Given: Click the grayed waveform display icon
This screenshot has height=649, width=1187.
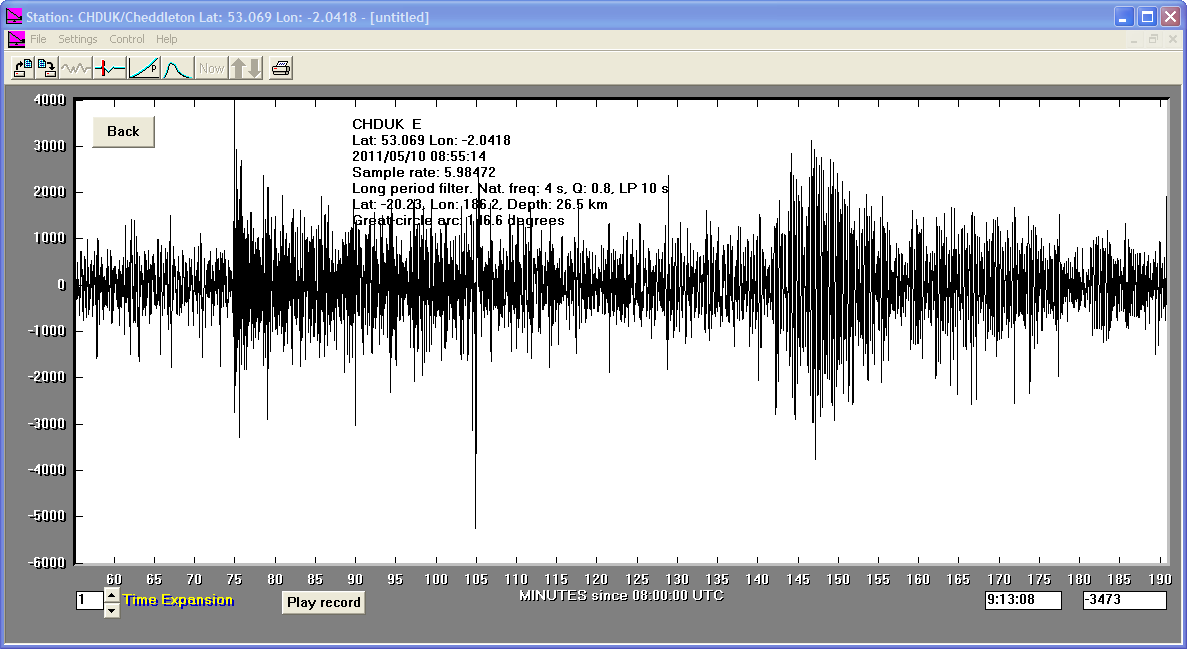Looking at the screenshot, I should point(76,68).
